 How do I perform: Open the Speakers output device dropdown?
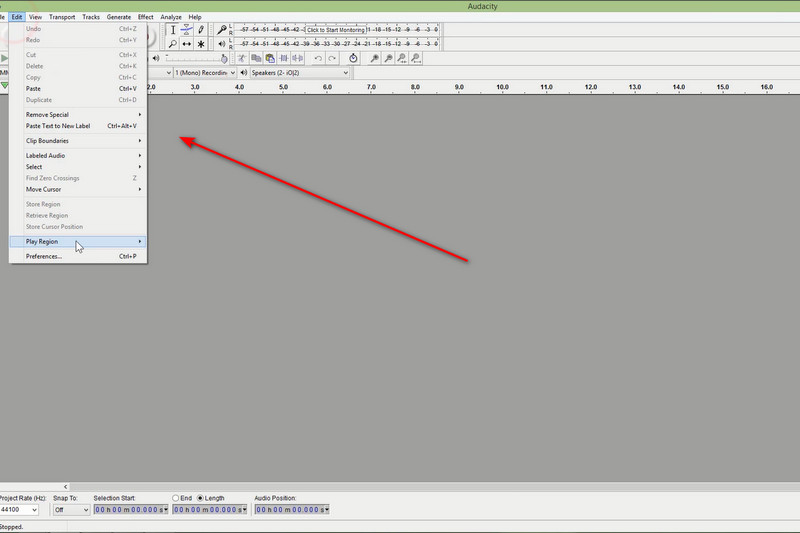[298, 73]
